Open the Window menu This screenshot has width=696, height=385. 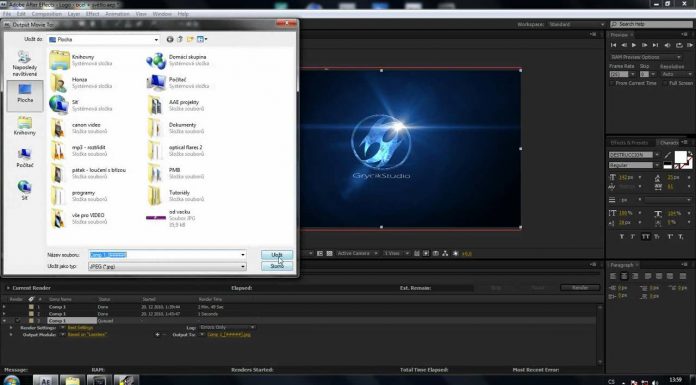[x=162, y=14]
